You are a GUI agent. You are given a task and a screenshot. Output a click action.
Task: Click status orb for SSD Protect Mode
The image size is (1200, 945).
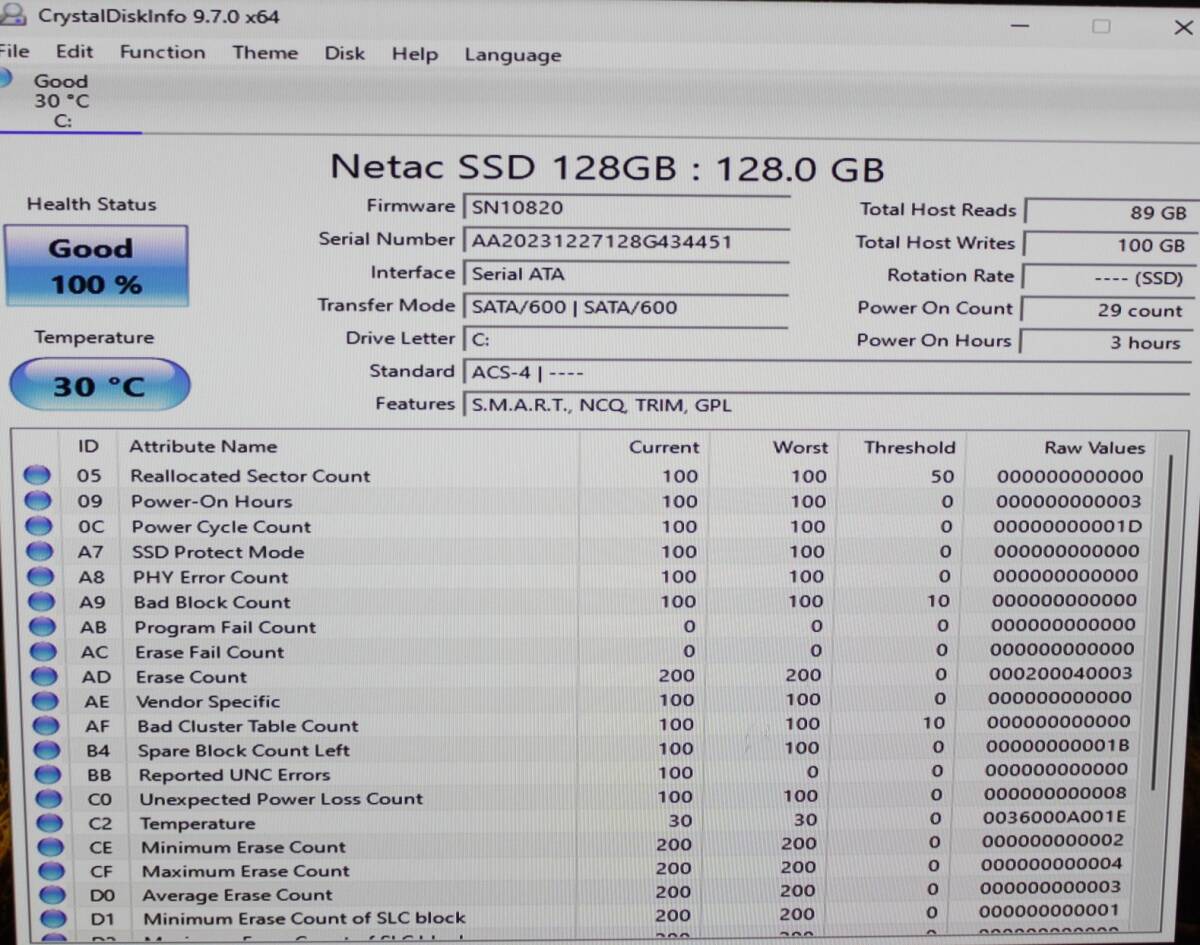pyautogui.click(x=39, y=551)
